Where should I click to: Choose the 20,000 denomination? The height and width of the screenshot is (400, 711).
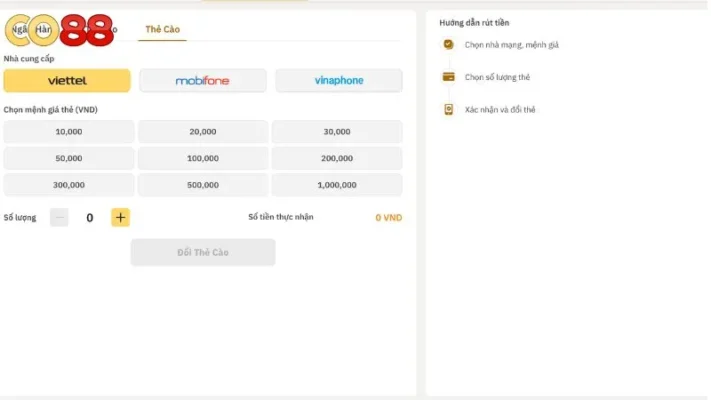[x=203, y=132]
